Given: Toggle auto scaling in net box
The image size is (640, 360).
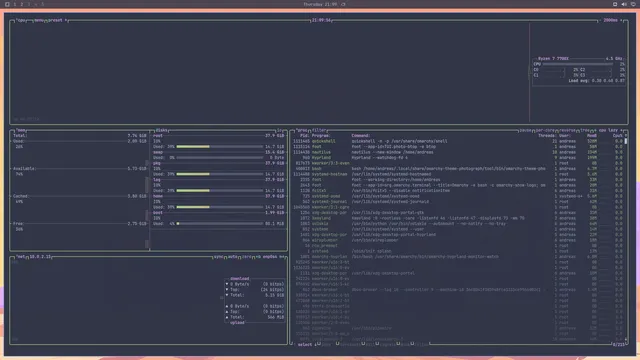Looking at the screenshot, I should click(233, 257).
